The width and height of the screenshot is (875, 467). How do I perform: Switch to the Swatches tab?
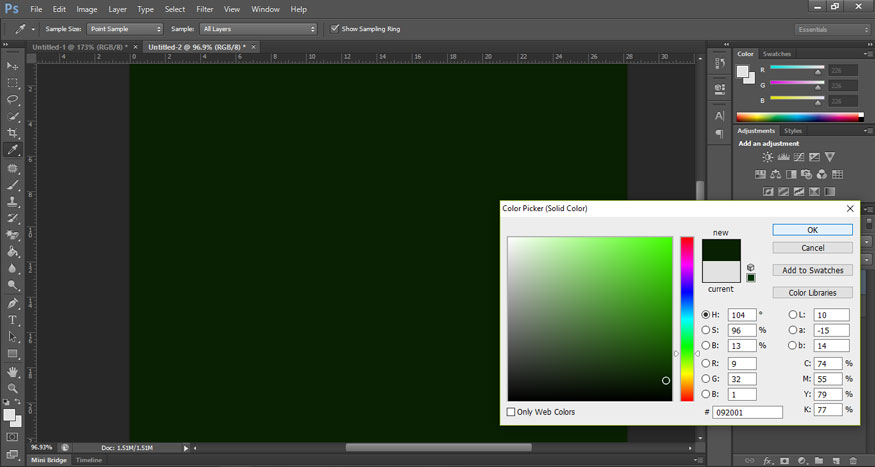click(776, 54)
